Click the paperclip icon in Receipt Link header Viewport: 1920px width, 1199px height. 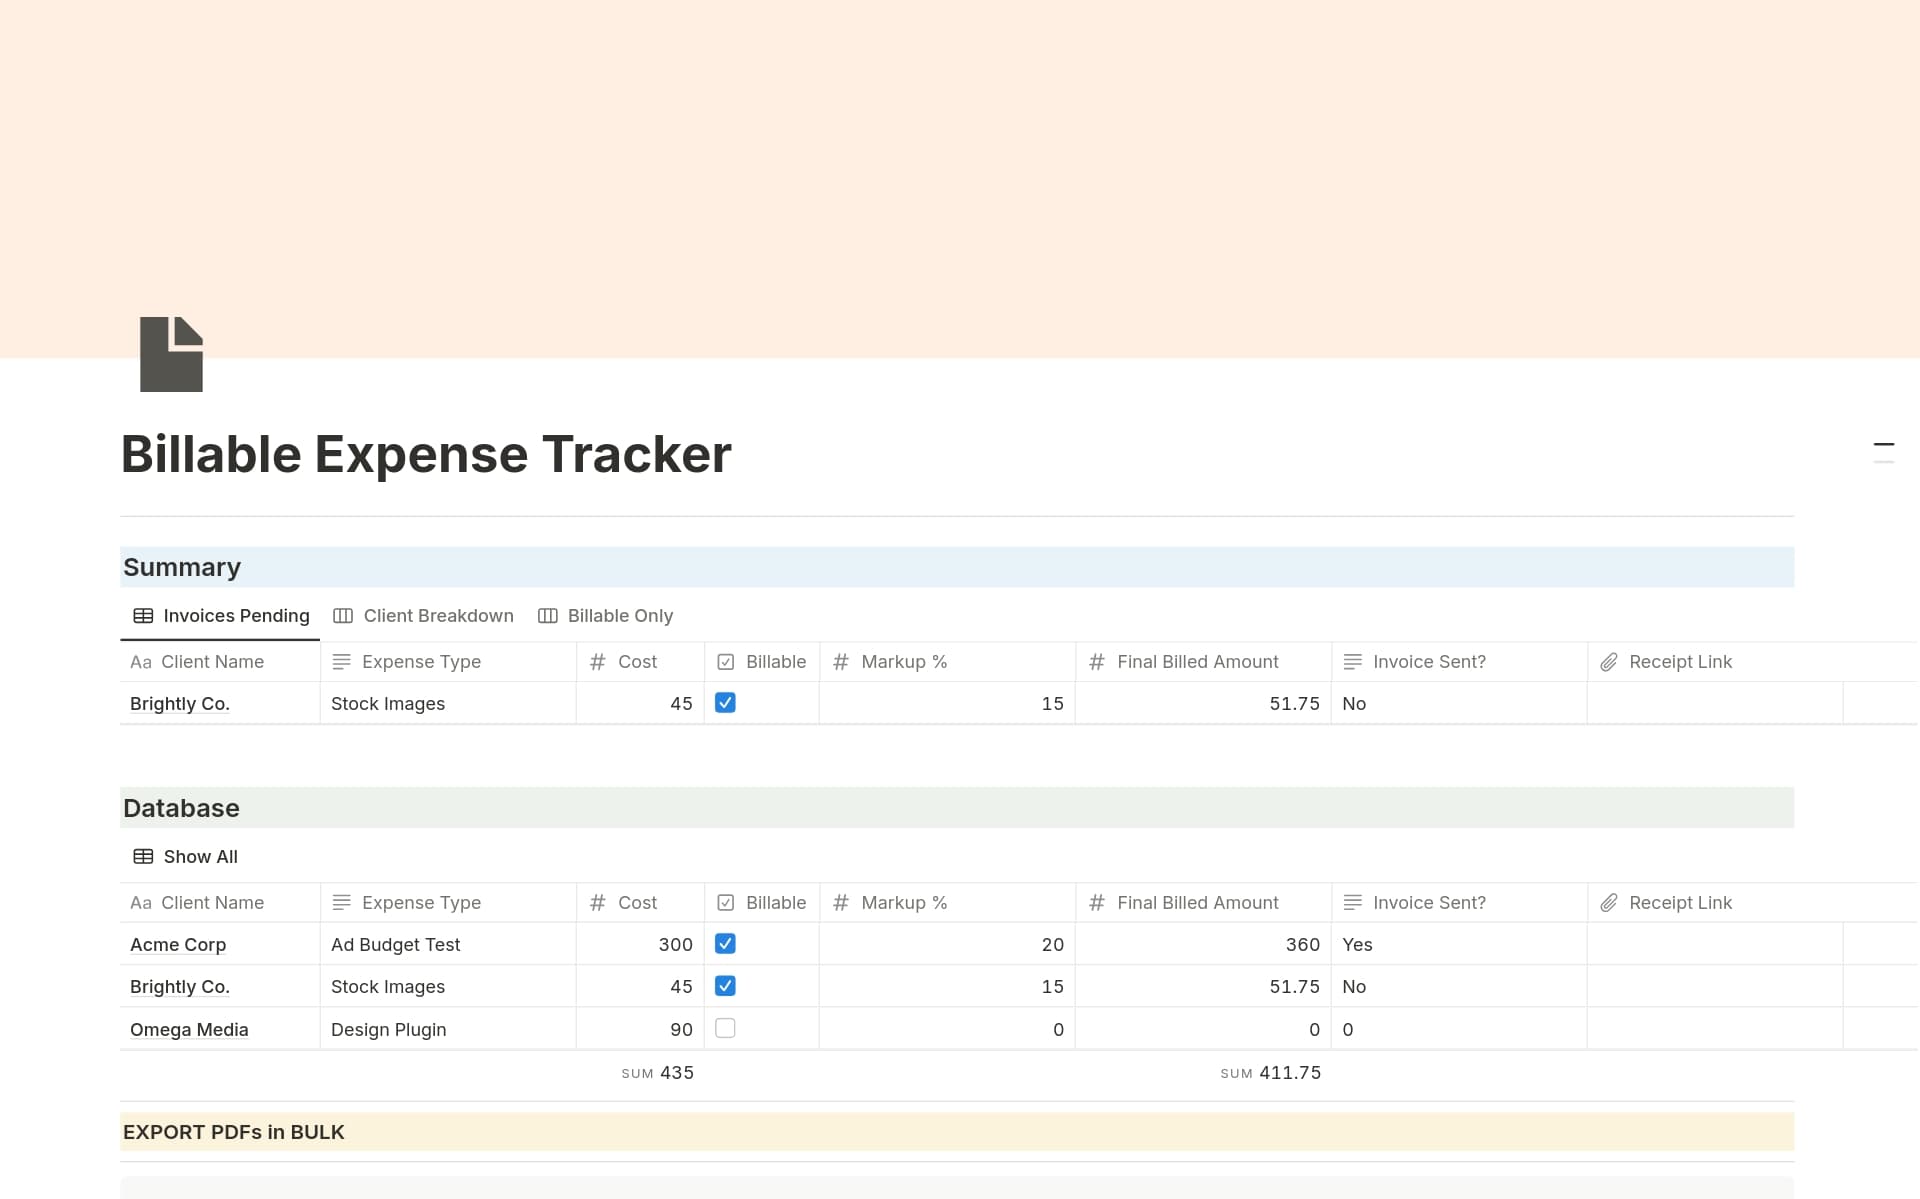click(x=1610, y=661)
